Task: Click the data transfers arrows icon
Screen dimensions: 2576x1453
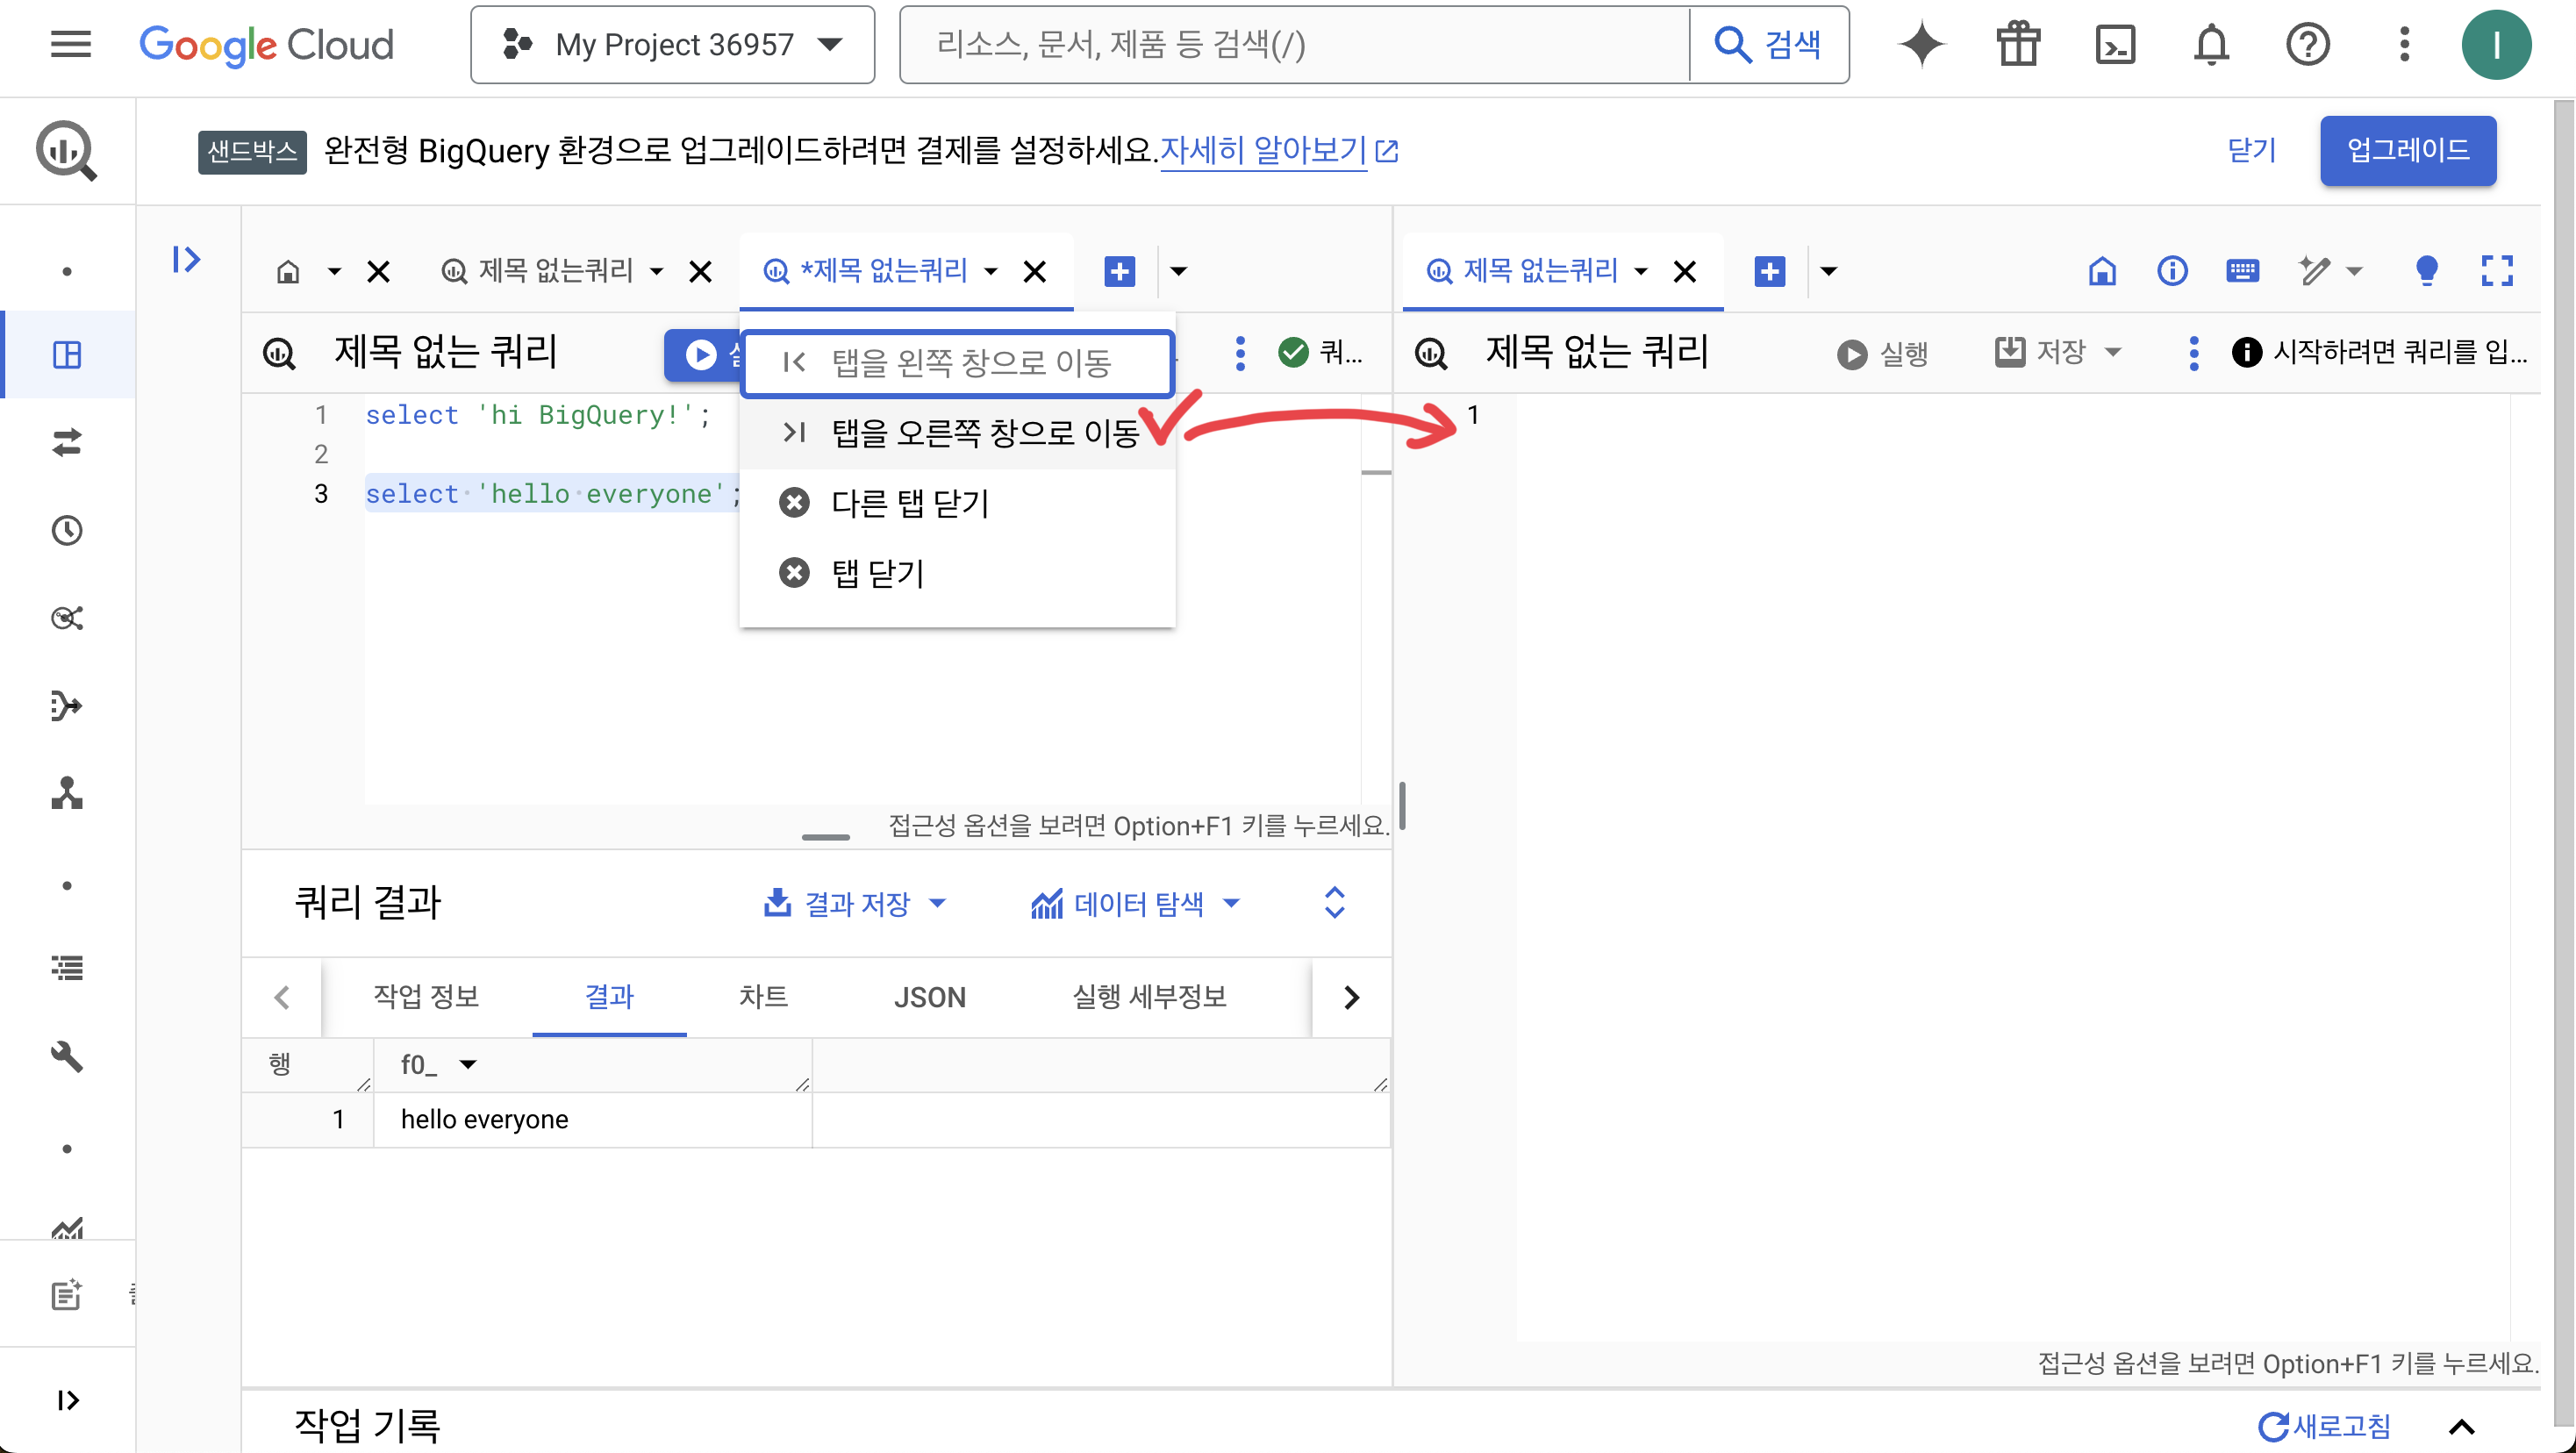Action: point(67,442)
